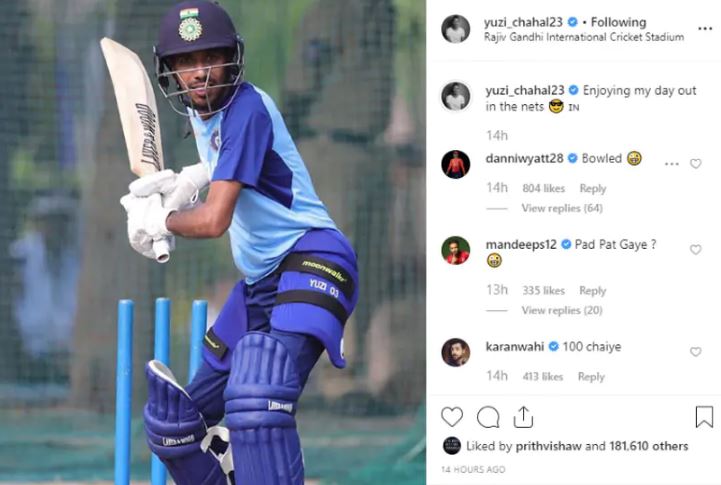View the 804 likes on the Bowled comment
This screenshot has height=485, width=721.
[544, 188]
